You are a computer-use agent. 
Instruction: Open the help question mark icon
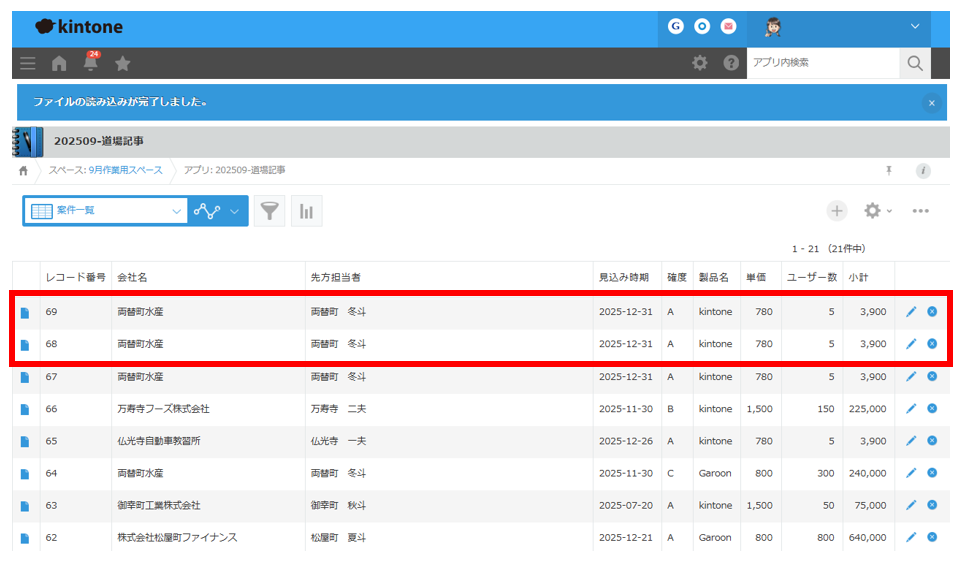[731, 63]
